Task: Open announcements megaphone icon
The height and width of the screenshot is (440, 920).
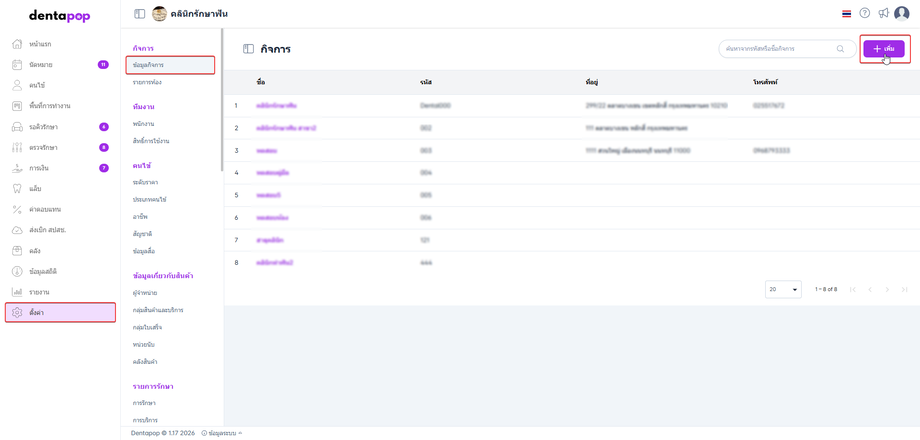Action: click(883, 13)
